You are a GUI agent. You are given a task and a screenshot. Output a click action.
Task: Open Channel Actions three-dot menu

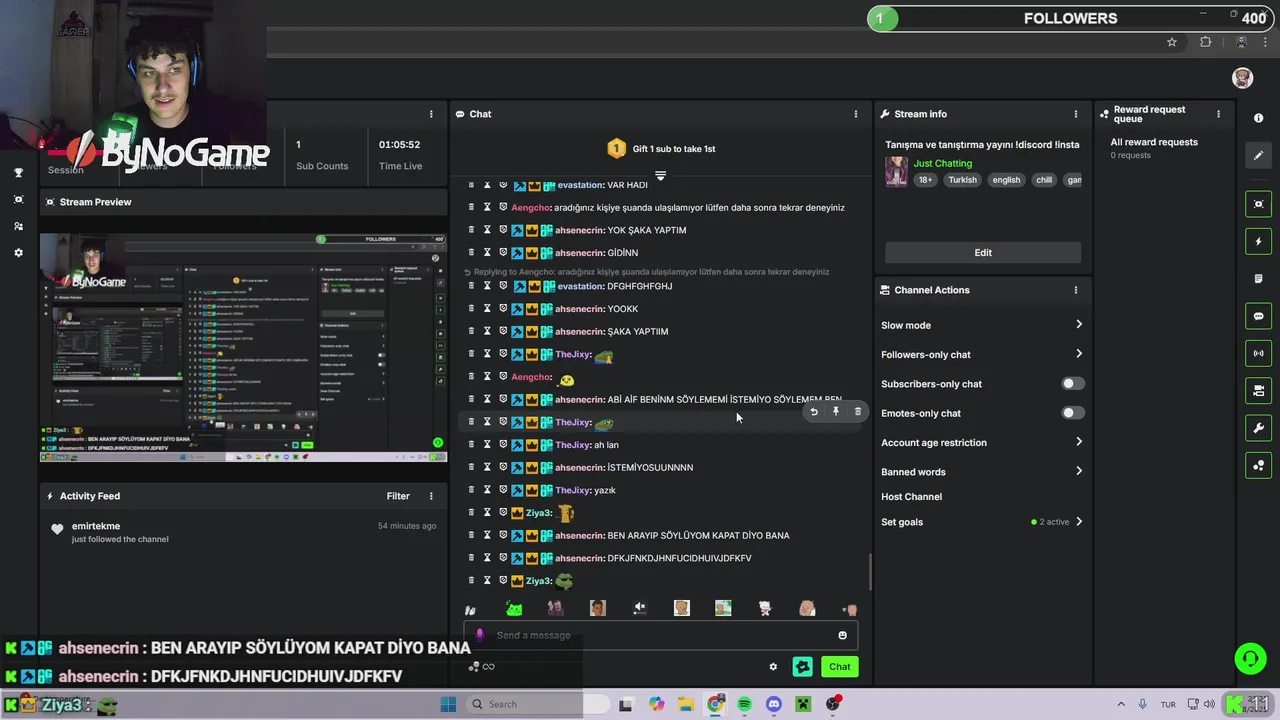pyautogui.click(x=1076, y=290)
